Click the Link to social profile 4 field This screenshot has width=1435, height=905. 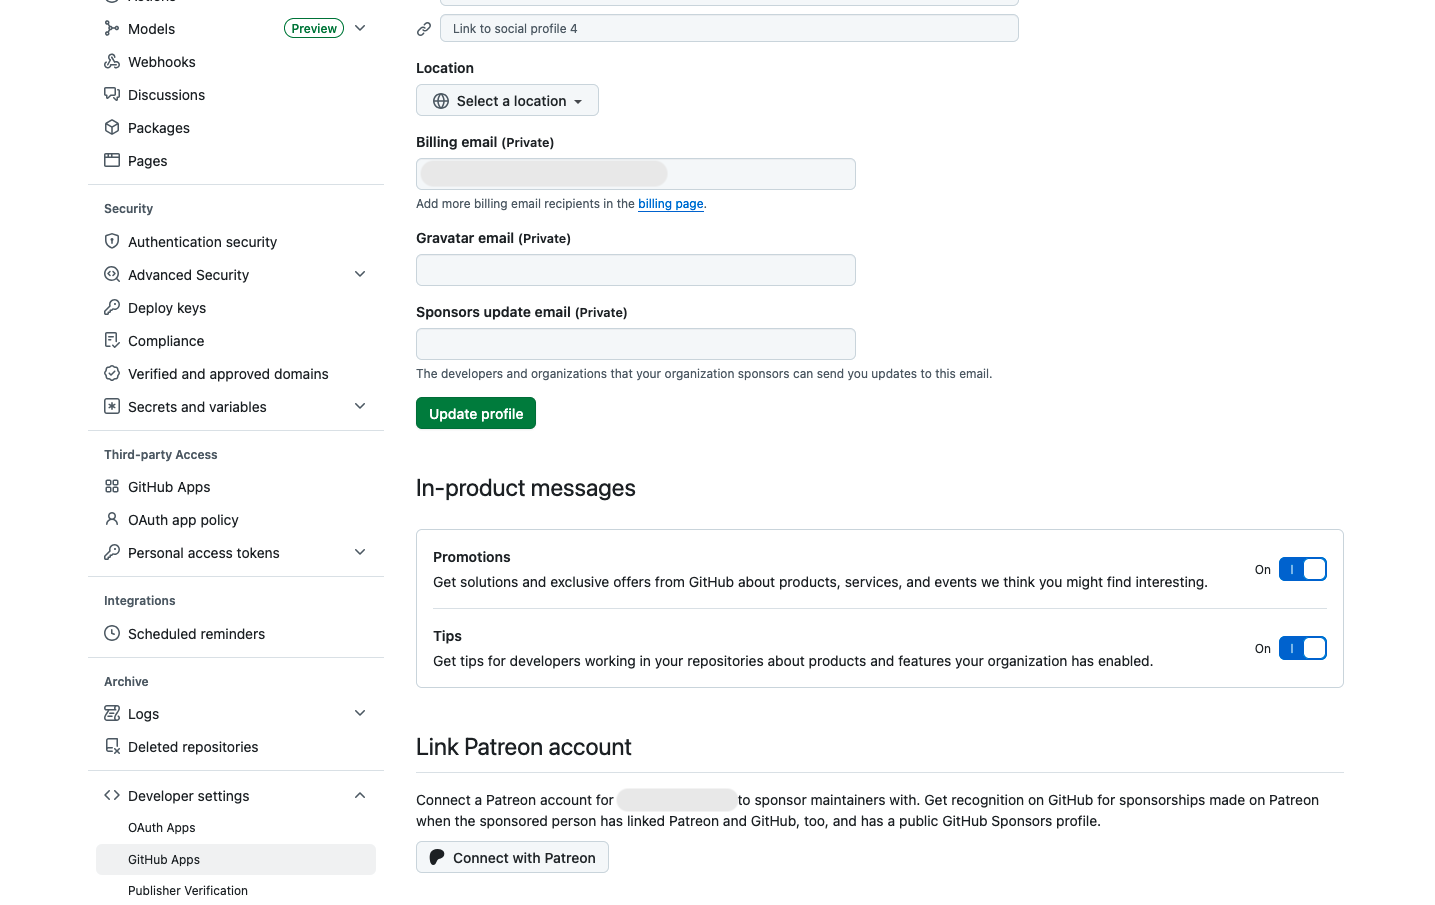point(729,28)
